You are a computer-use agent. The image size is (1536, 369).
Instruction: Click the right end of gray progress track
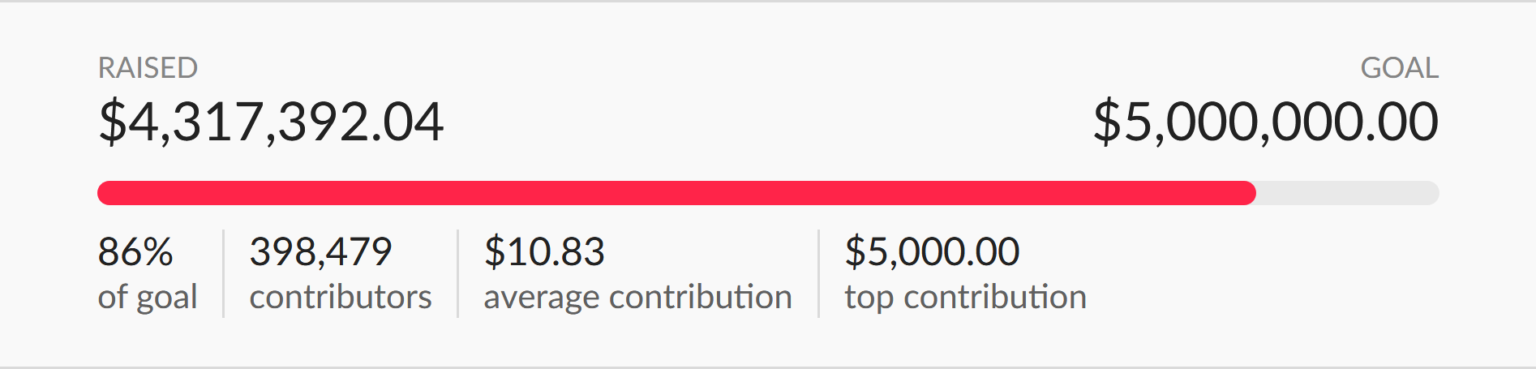tap(1431, 193)
